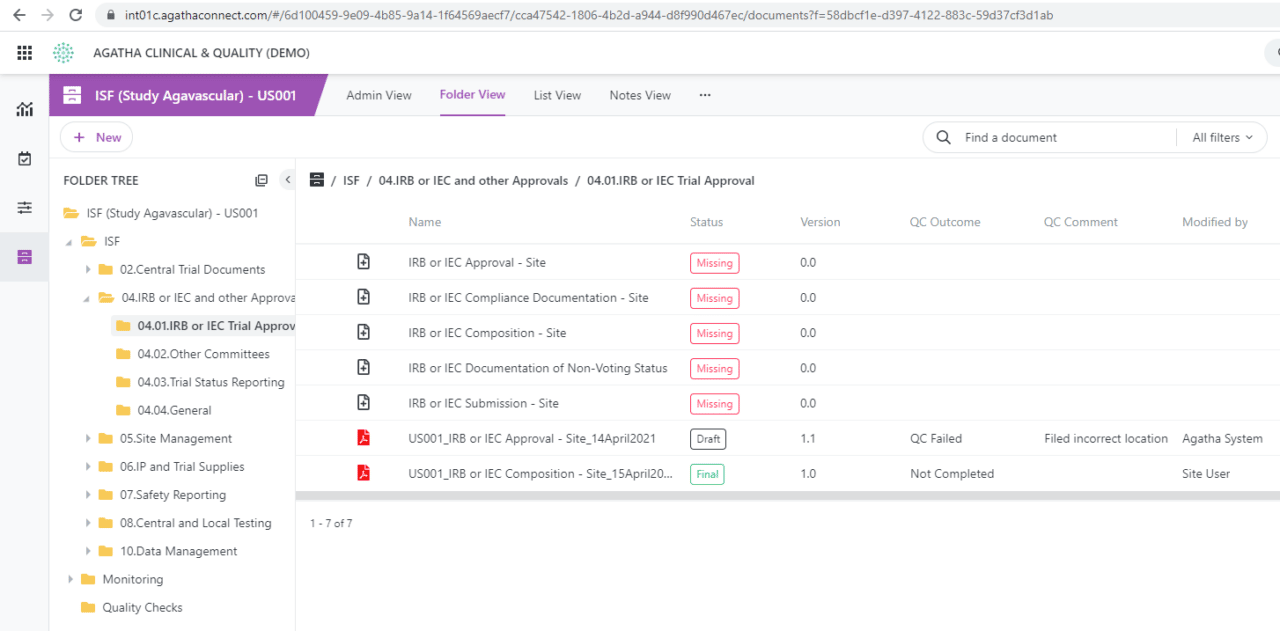
Task: Click 04.01.IRB or IEC Trial Approval breadcrumb
Action: (x=671, y=181)
